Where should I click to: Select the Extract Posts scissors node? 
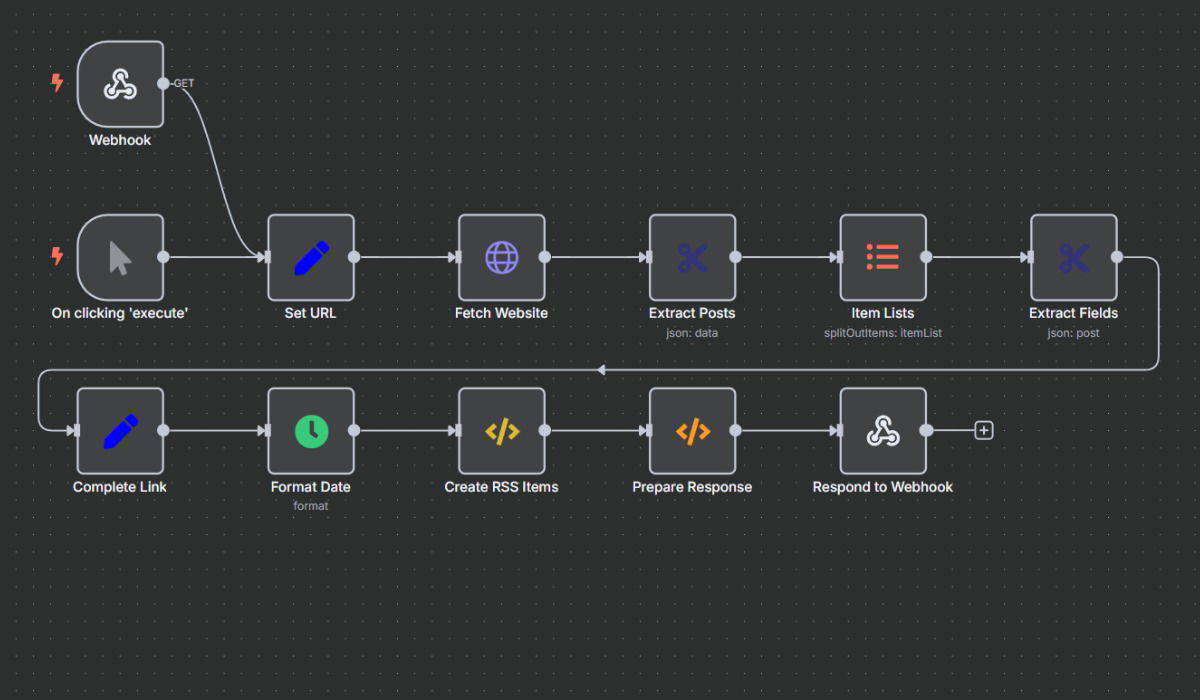point(692,257)
